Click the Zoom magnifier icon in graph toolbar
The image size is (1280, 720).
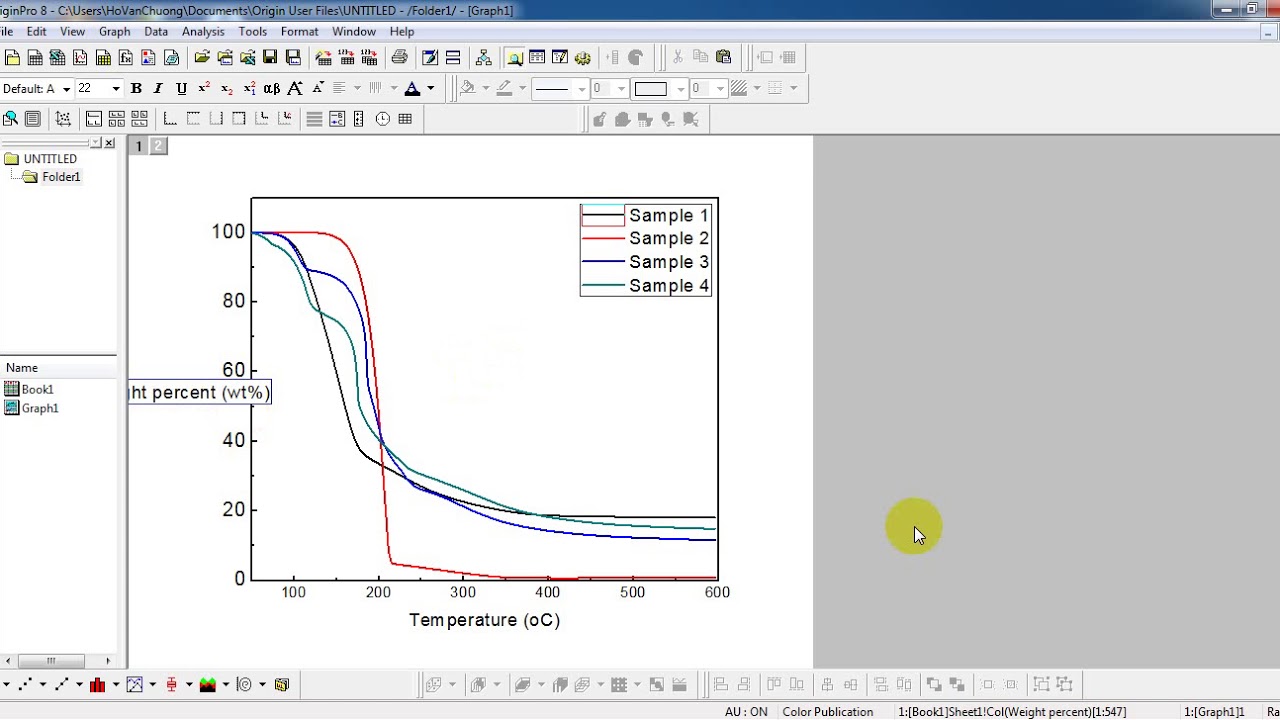click(10, 119)
